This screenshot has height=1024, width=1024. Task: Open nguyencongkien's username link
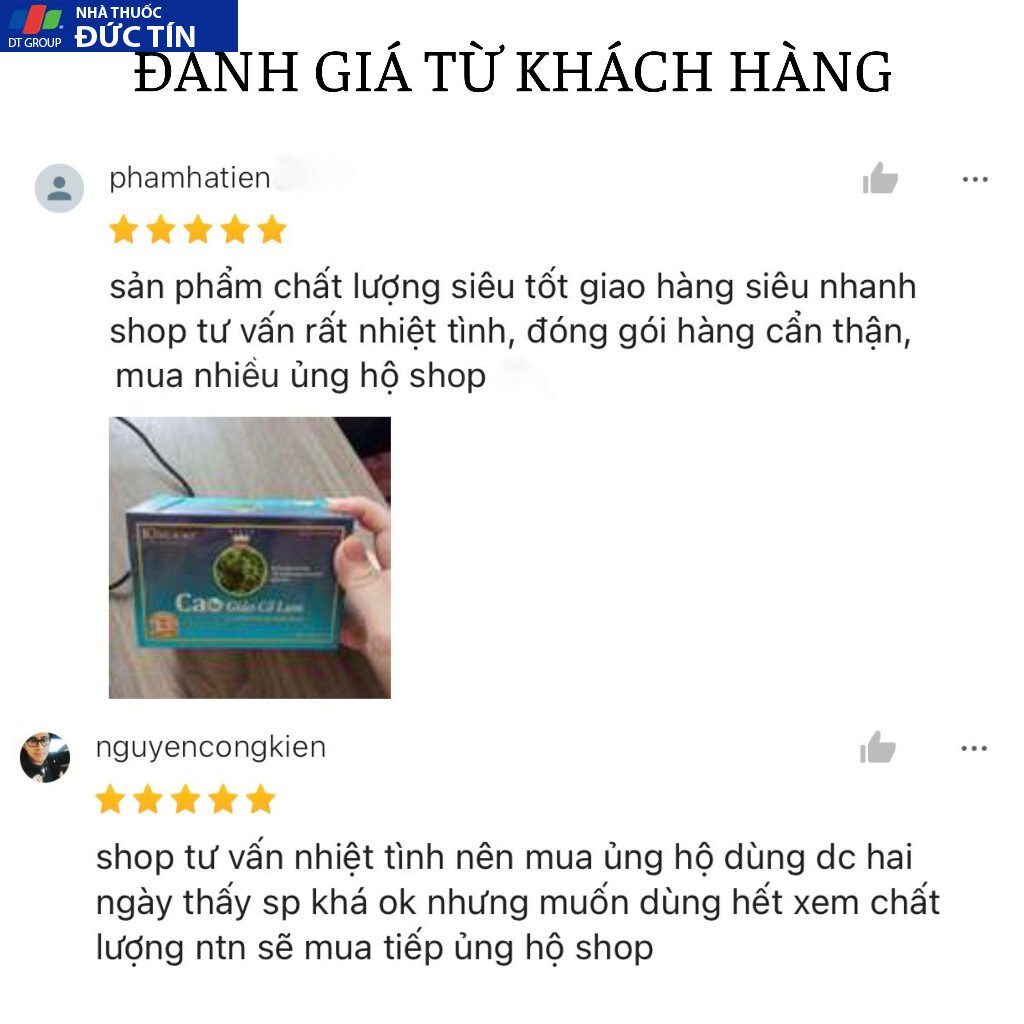pos(210,747)
